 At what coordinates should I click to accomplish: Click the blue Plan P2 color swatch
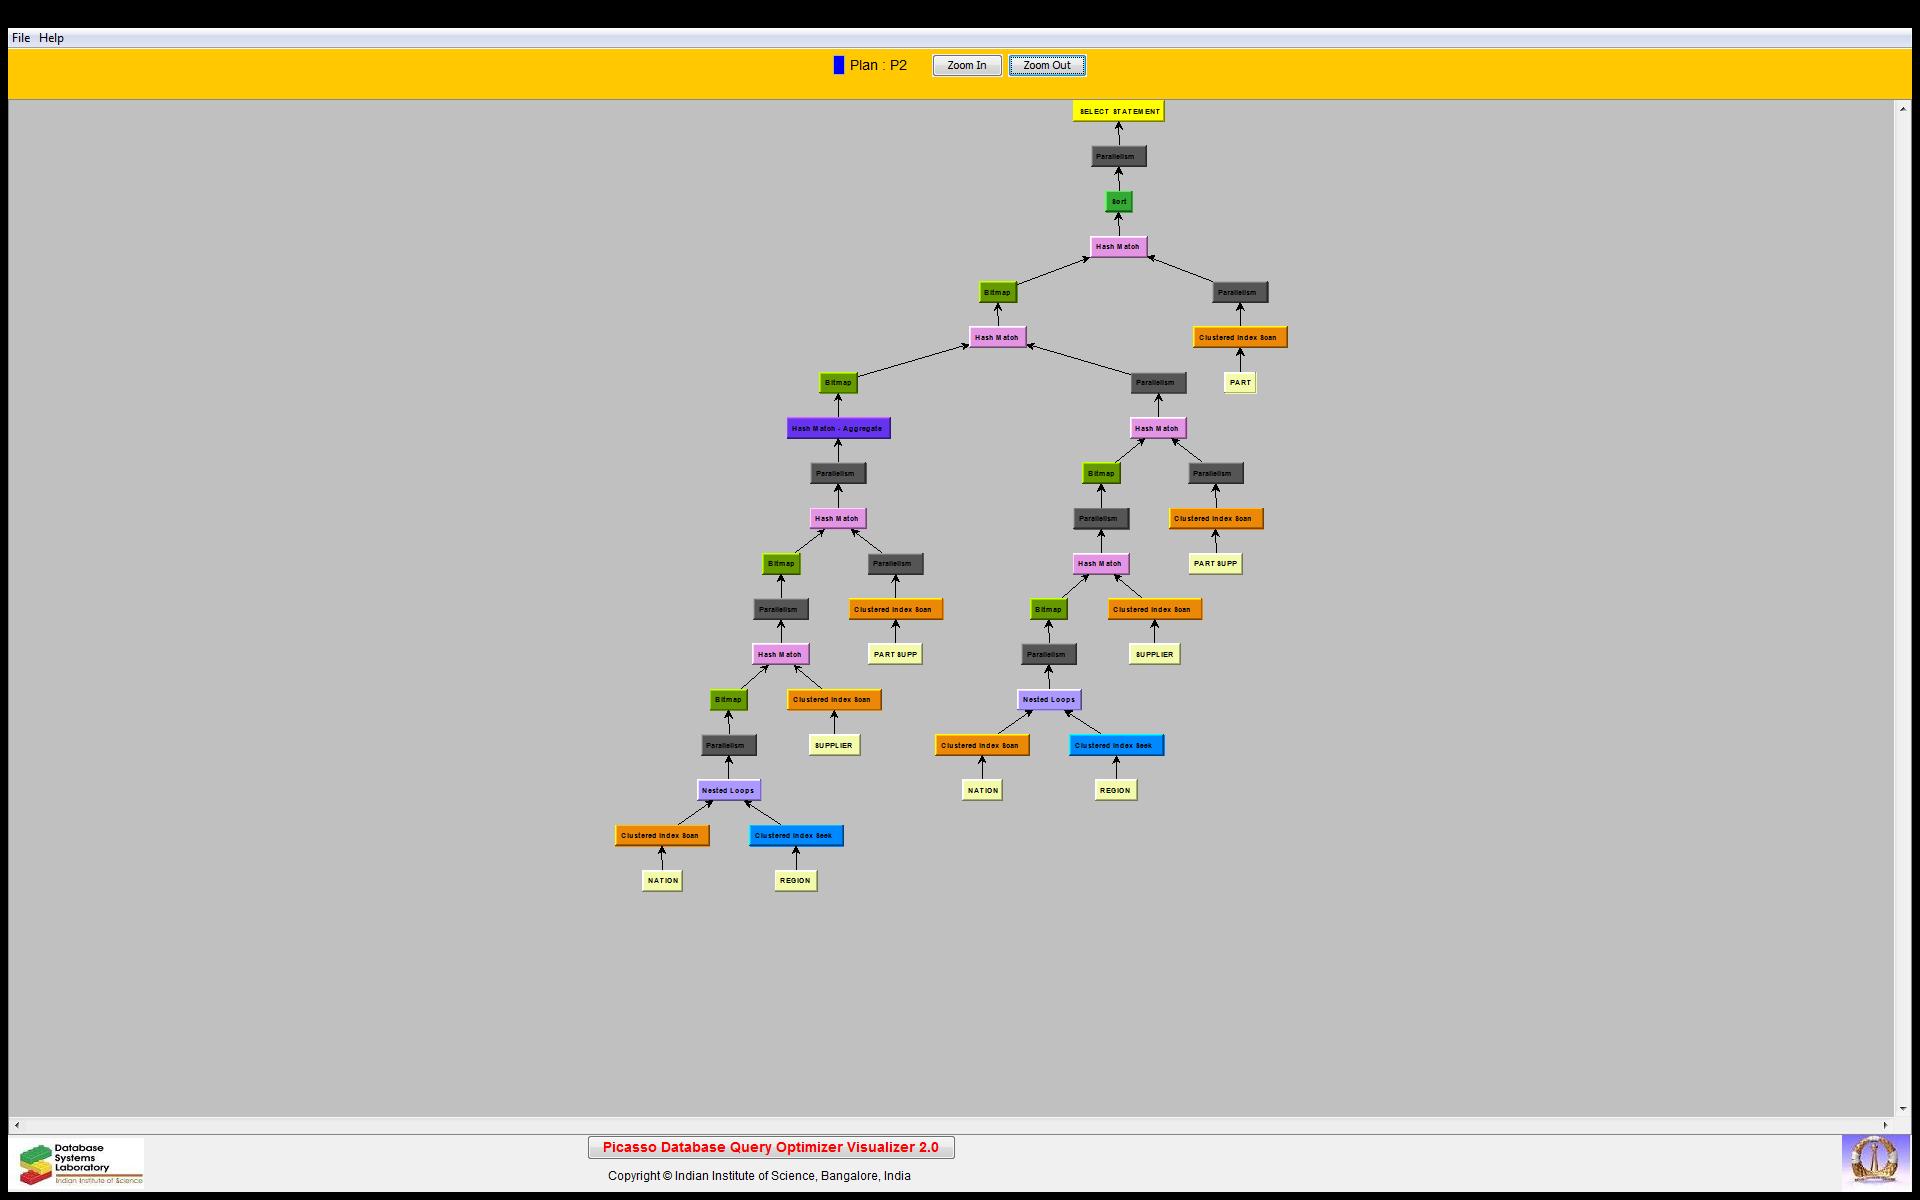[x=838, y=65]
